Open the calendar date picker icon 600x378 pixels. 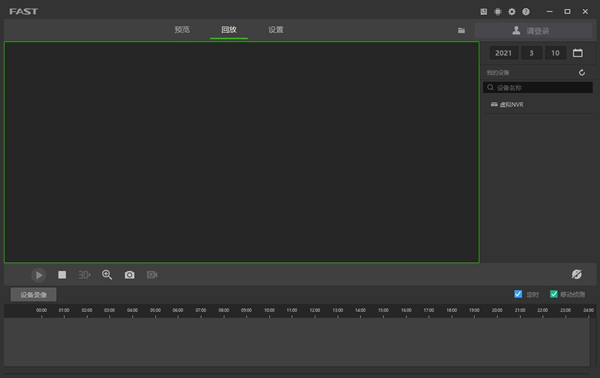[x=578, y=53]
